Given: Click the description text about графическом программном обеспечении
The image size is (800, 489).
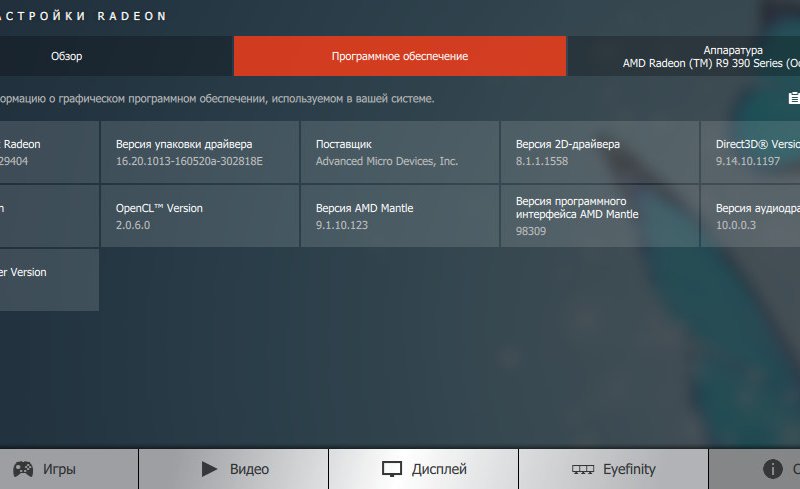Looking at the screenshot, I should point(217,99).
